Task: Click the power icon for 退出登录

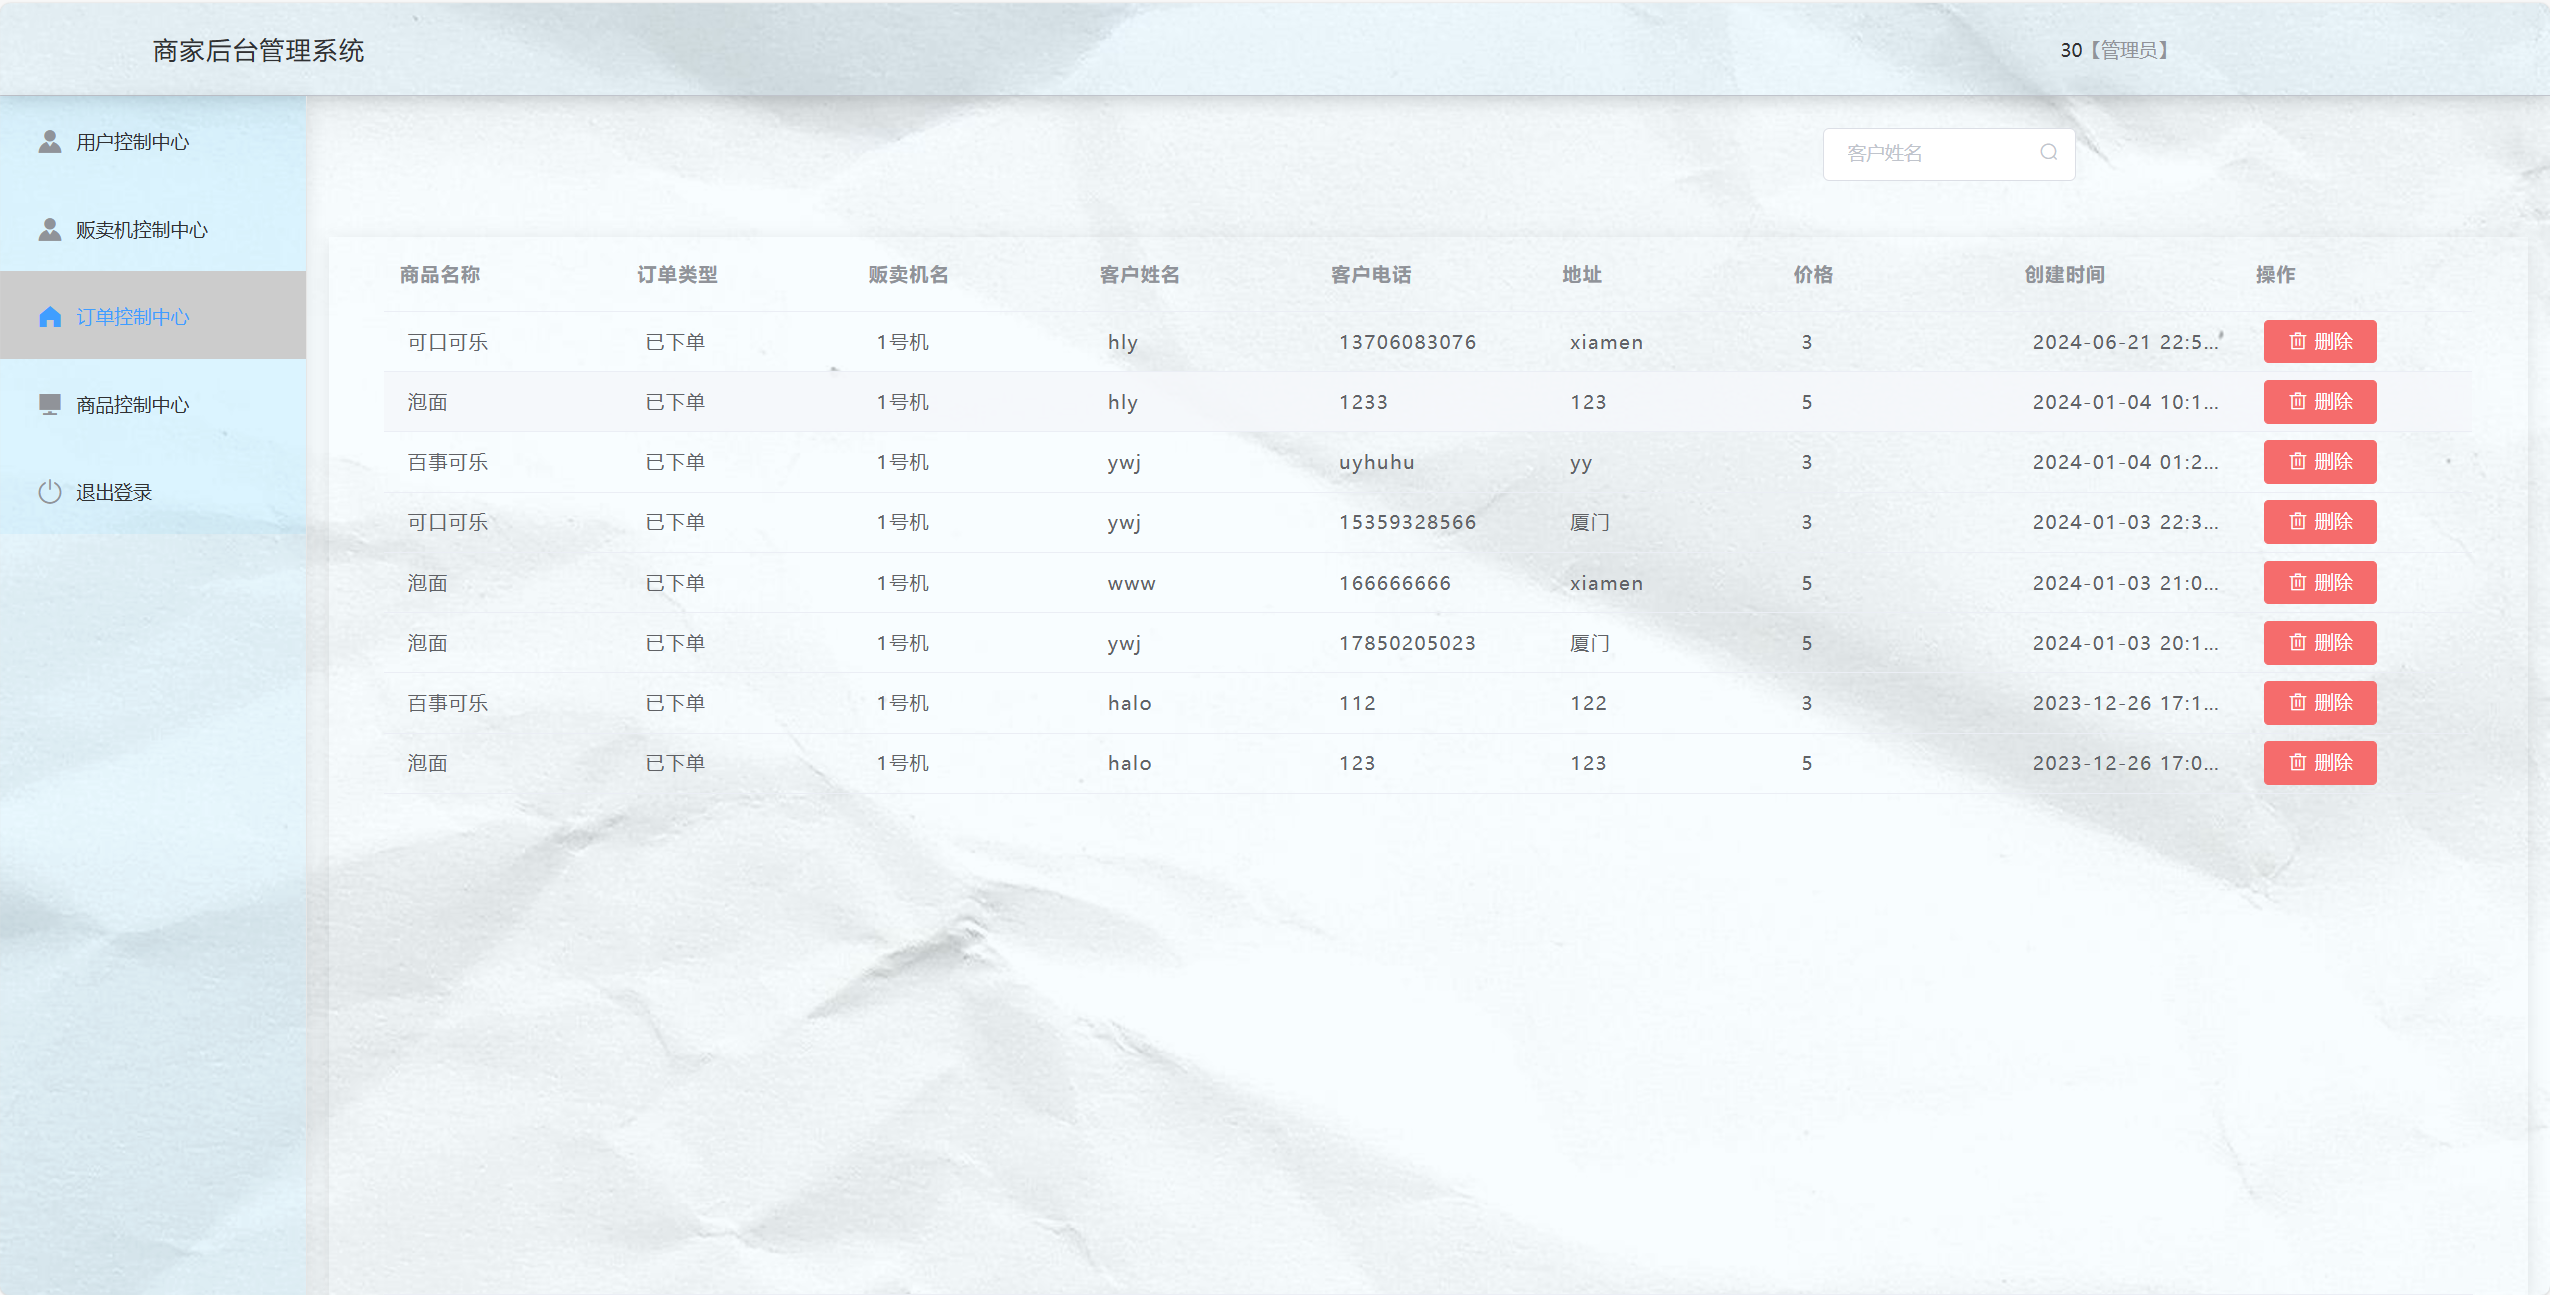Action: (50, 492)
